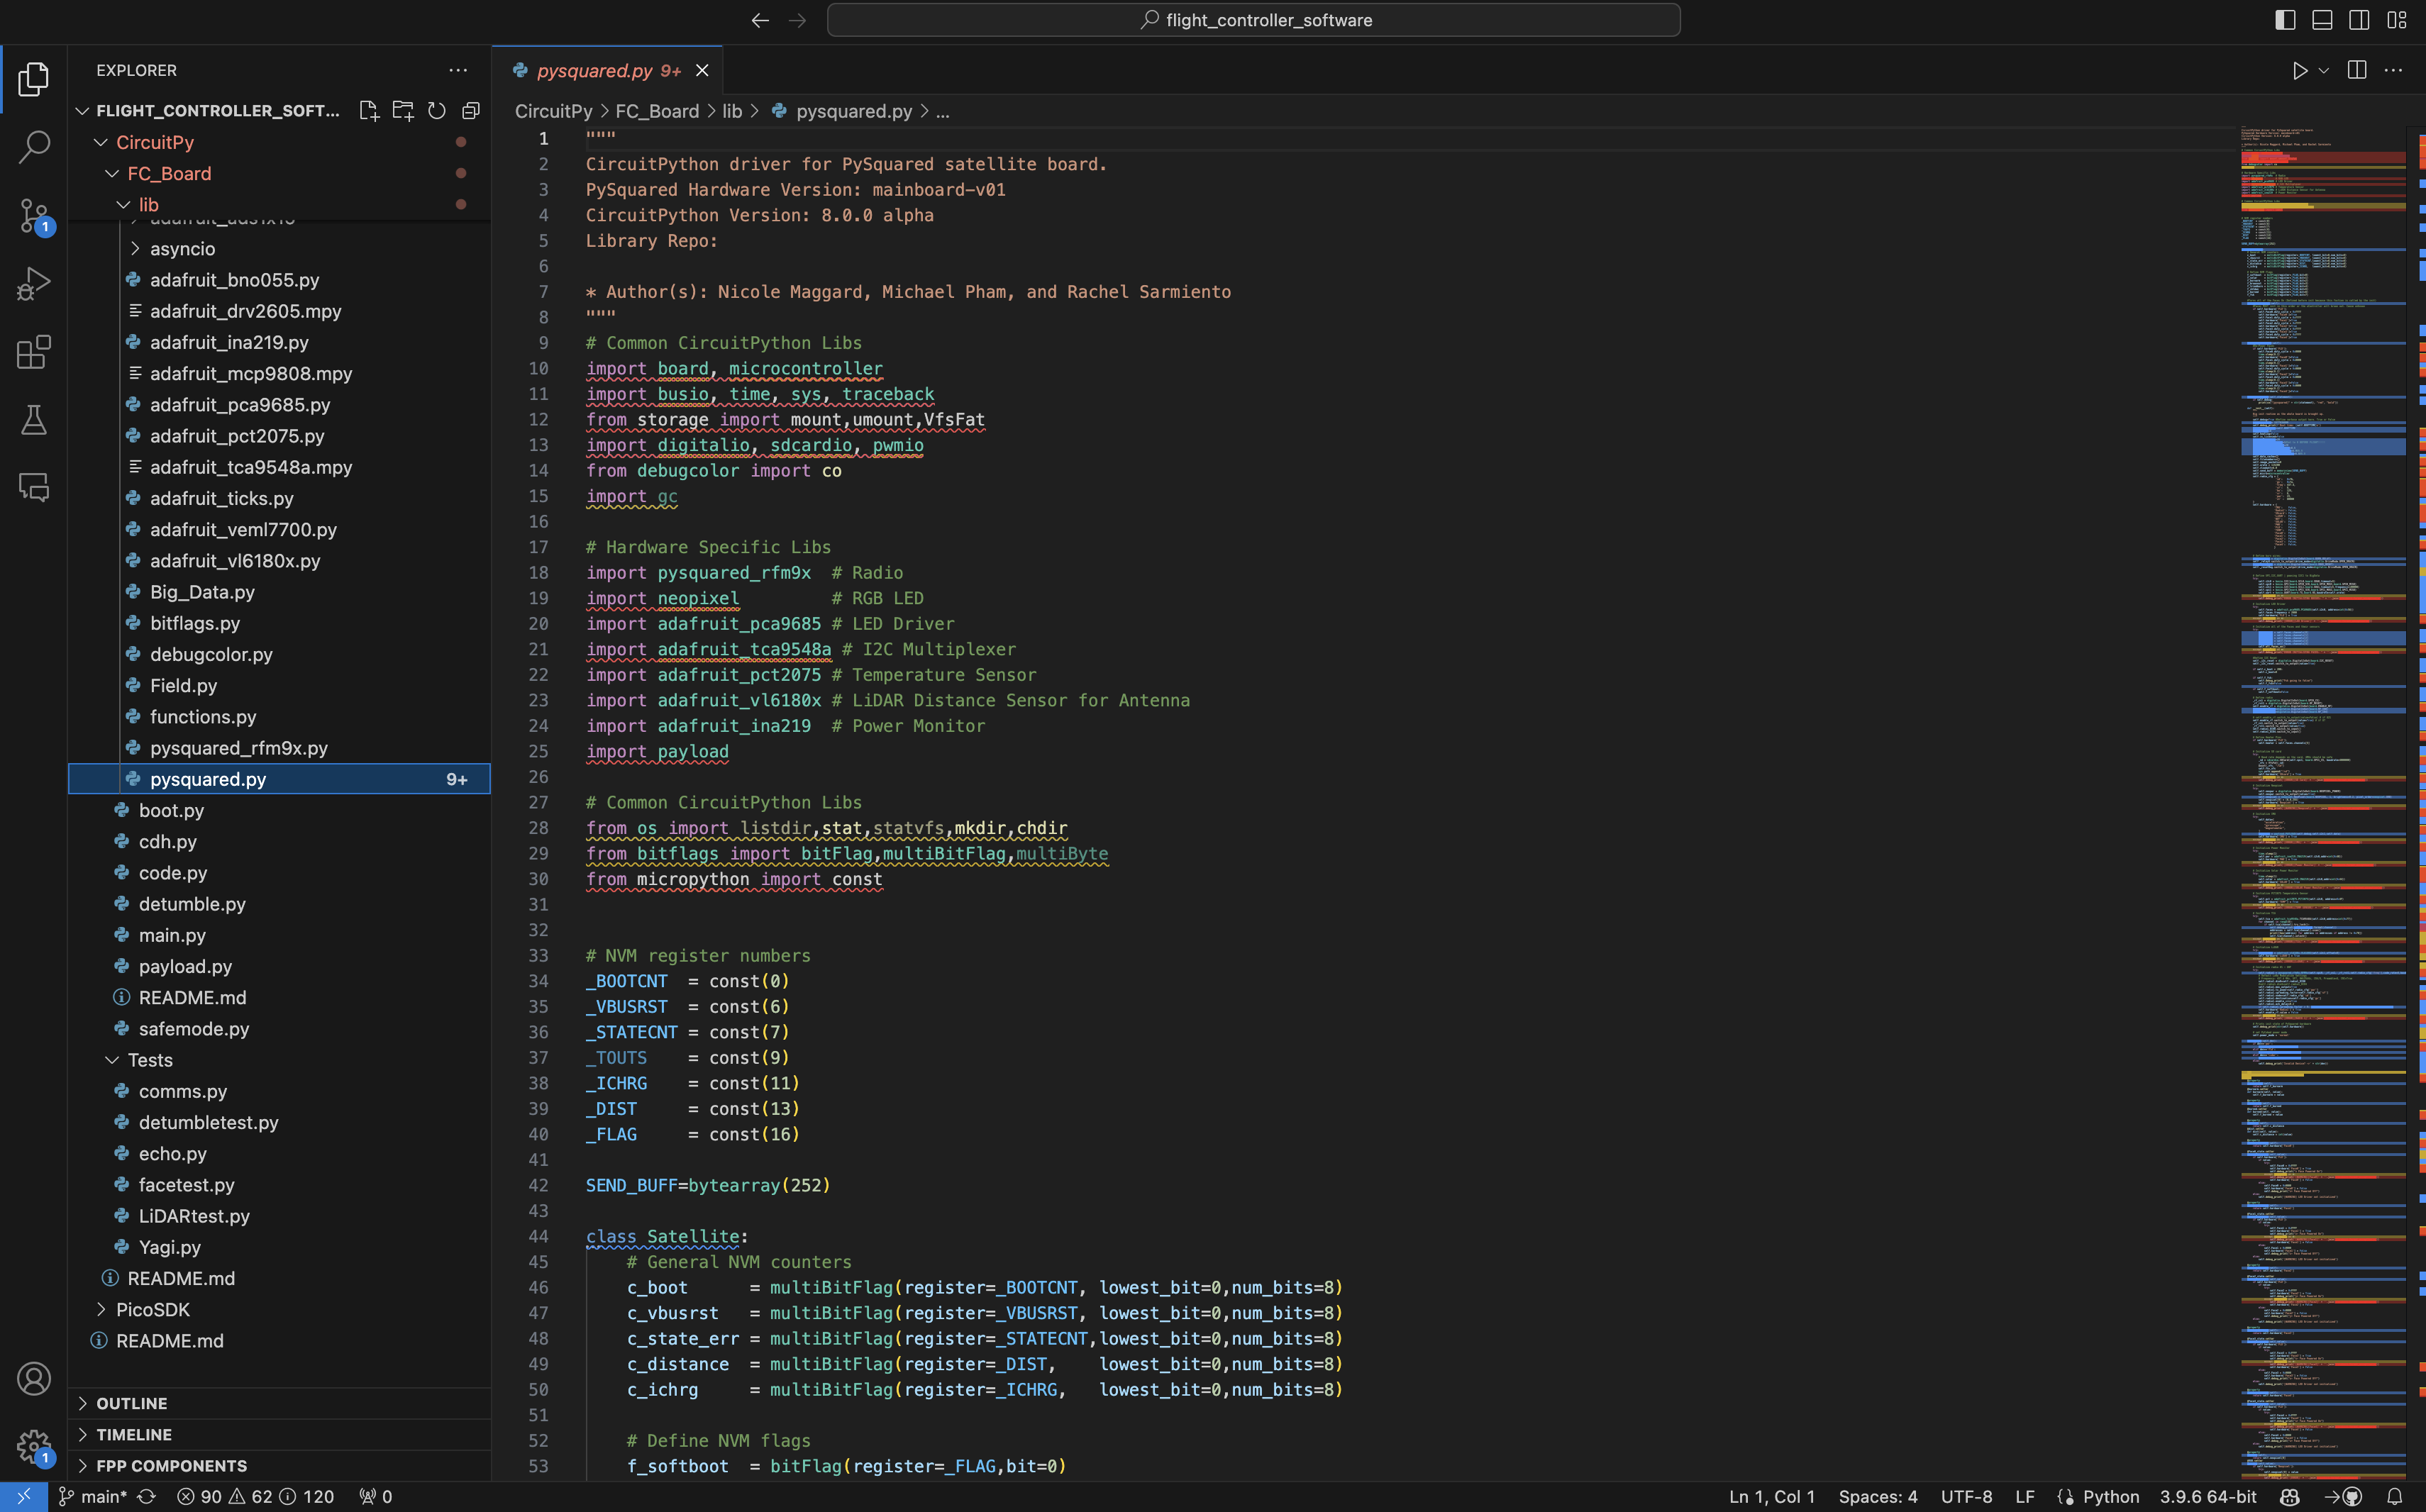Open Run and Debug view
Screen dimensions: 2426x1512
coord(33,283)
